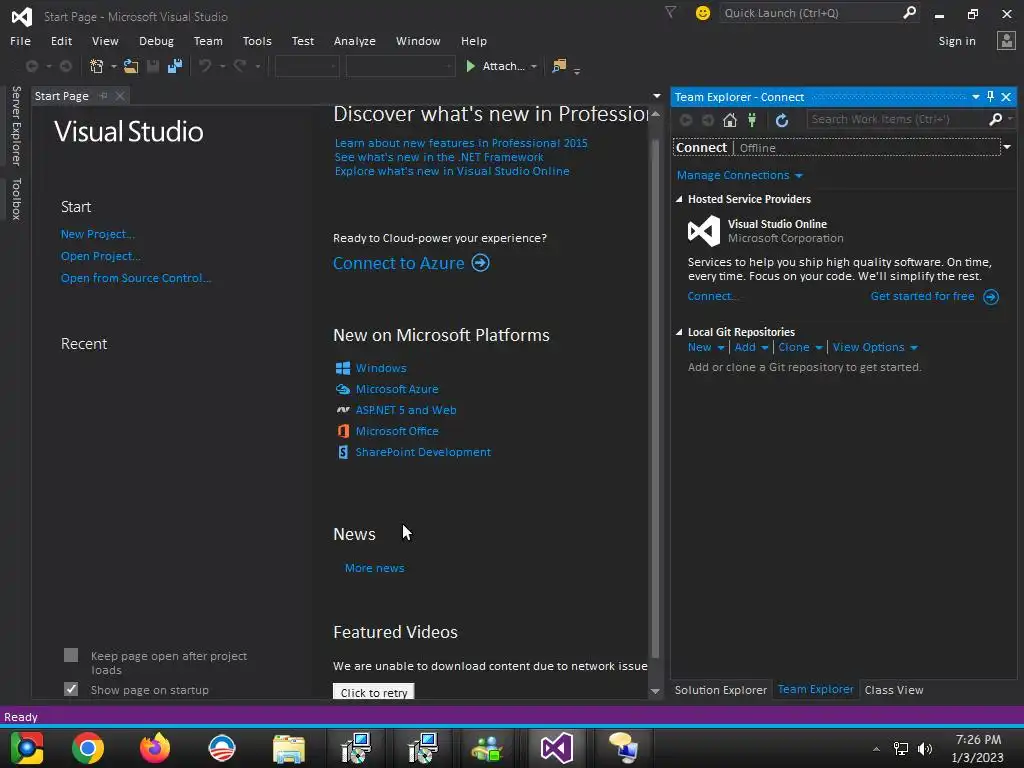Viewport: 1024px width, 768px height.
Task: Click the circled arrow beside Get started for free
Action: [991, 296]
